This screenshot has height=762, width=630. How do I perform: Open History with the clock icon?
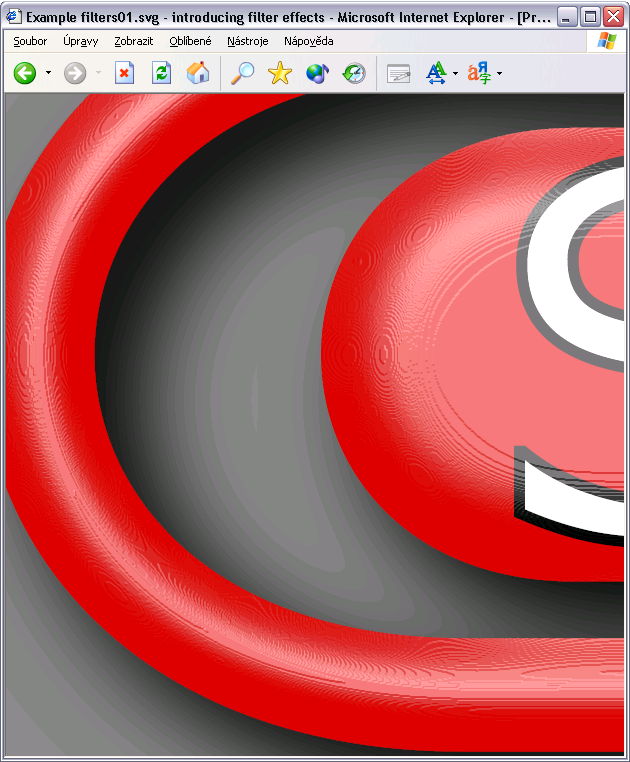pyautogui.click(x=354, y=73)
